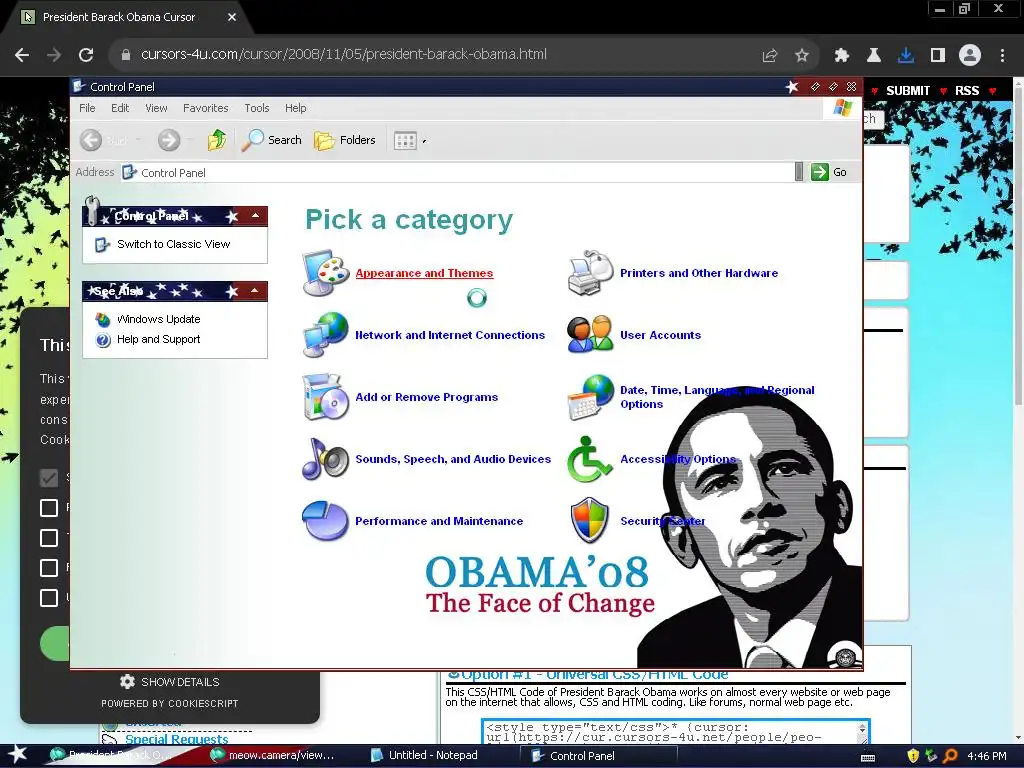This screenshot has width=1024, height=768.
Task: Click the Forward navigation arrow in Control Panel
Action: 168,140
